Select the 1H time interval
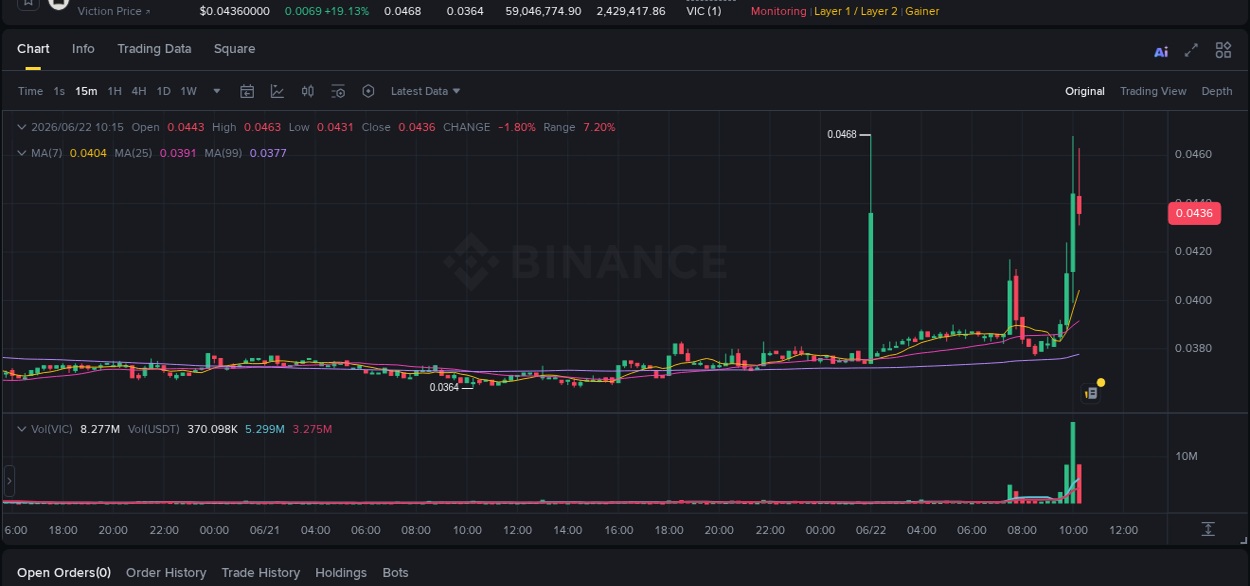Screen dimensions: 1250x586 115,91
